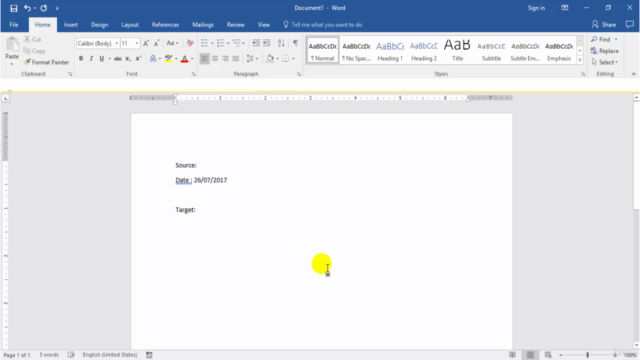Viewport: 640px width, 360px height.
Task: Toggle Italic formatting
Action: pos(91,58)
